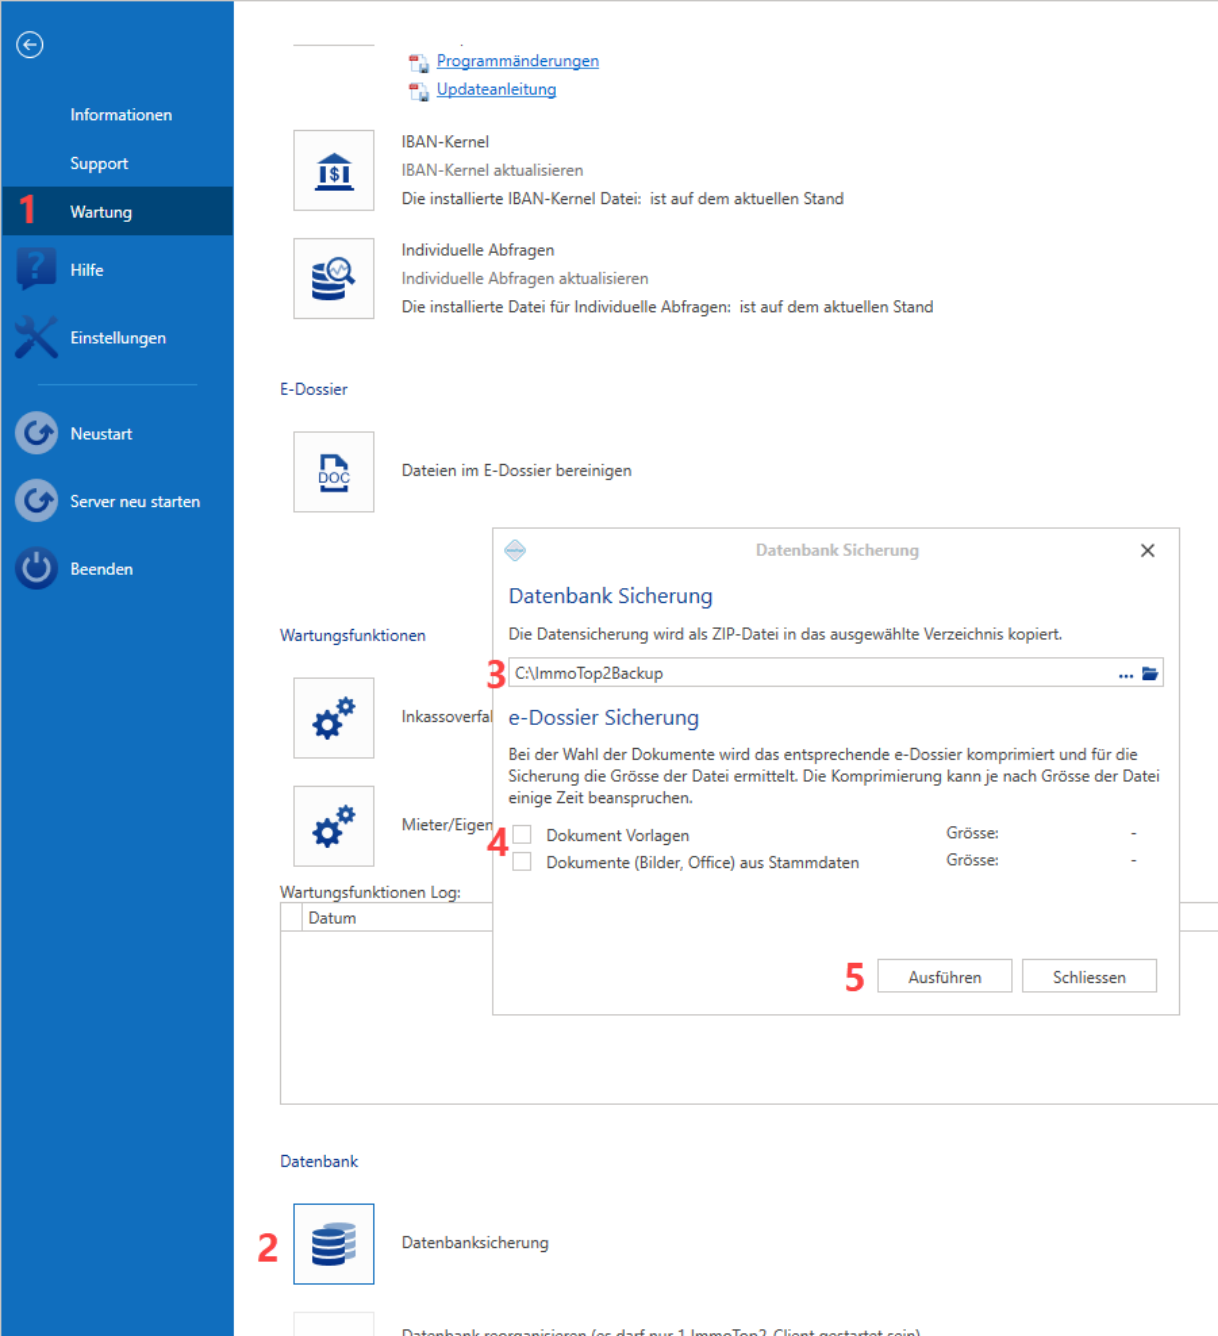Open the Hilfe sidebar entry
This screenshot has height=1336, width=1218.
87,270
